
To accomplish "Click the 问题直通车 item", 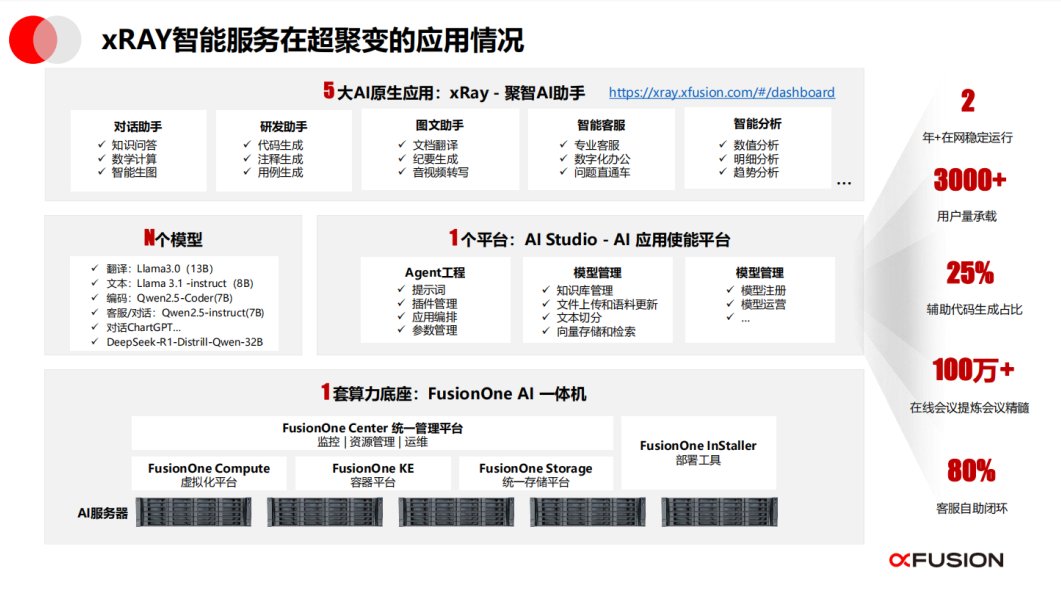I will [x=602, y=173].
